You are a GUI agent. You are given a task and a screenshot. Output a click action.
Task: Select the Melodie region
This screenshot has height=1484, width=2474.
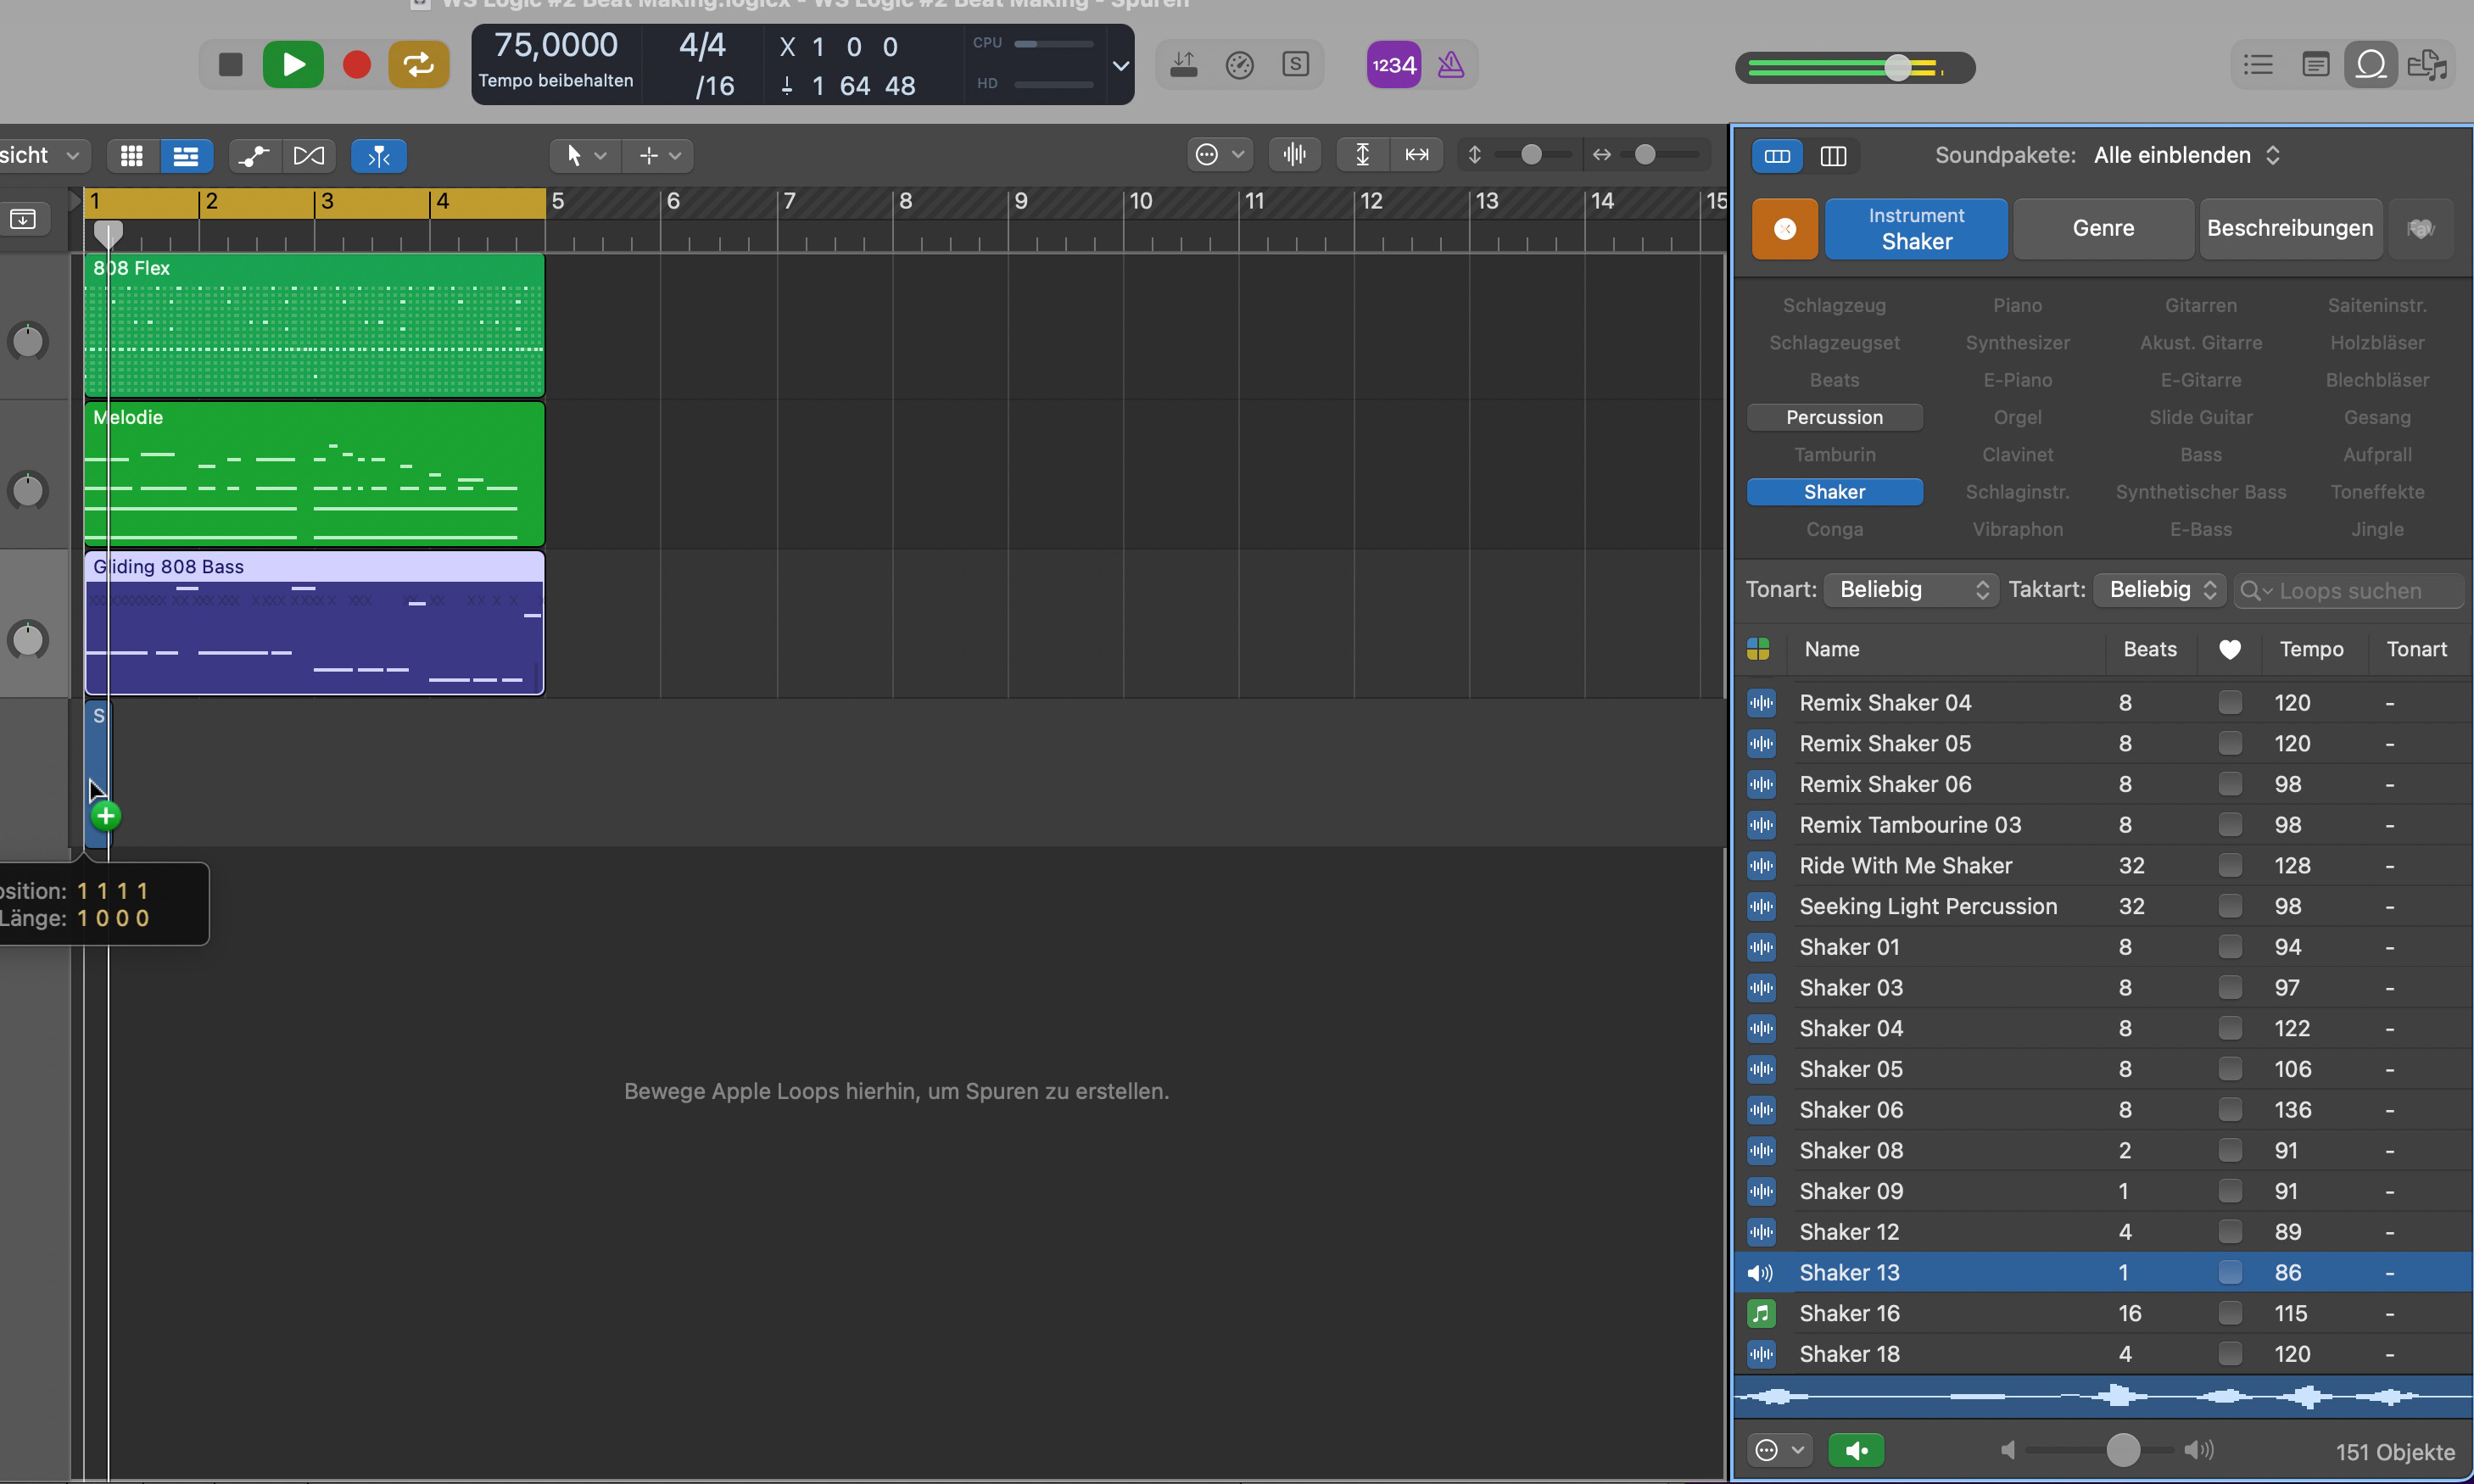[315, 474]
